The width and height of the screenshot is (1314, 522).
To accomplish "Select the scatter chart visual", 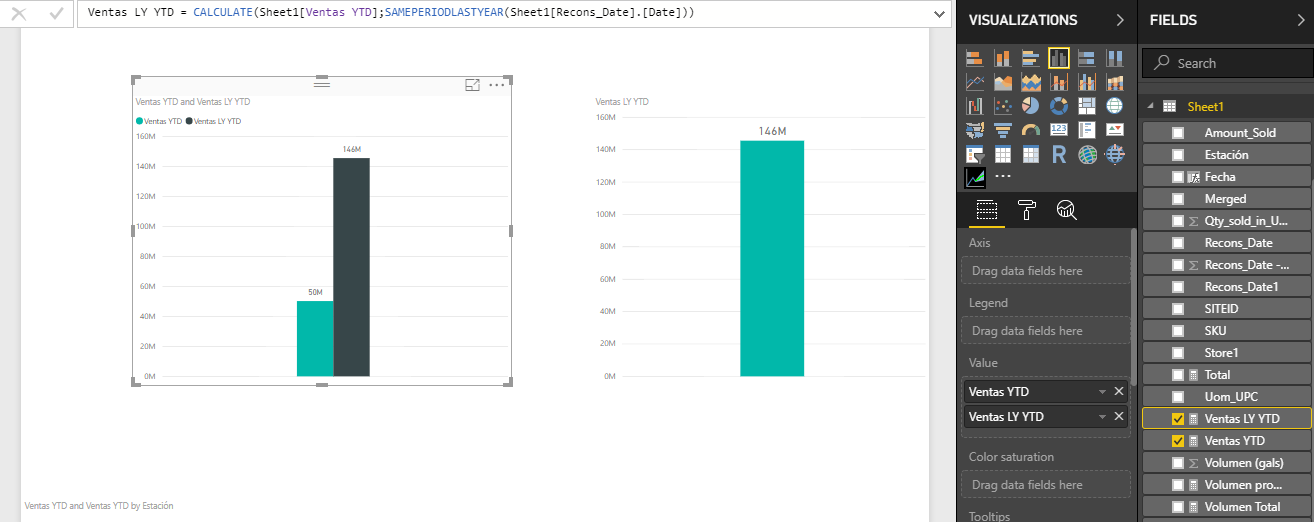I will 1002,106.
